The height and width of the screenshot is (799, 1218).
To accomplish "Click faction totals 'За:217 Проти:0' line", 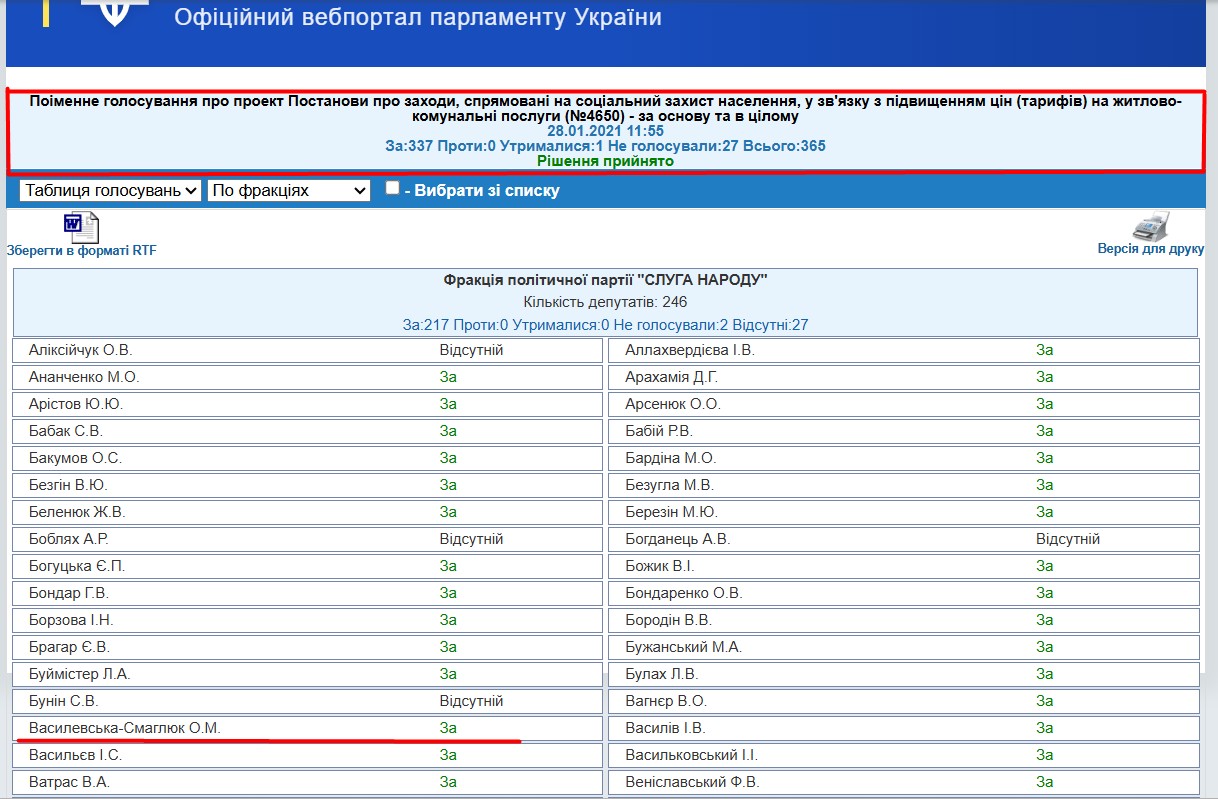I will coord(606,324).
